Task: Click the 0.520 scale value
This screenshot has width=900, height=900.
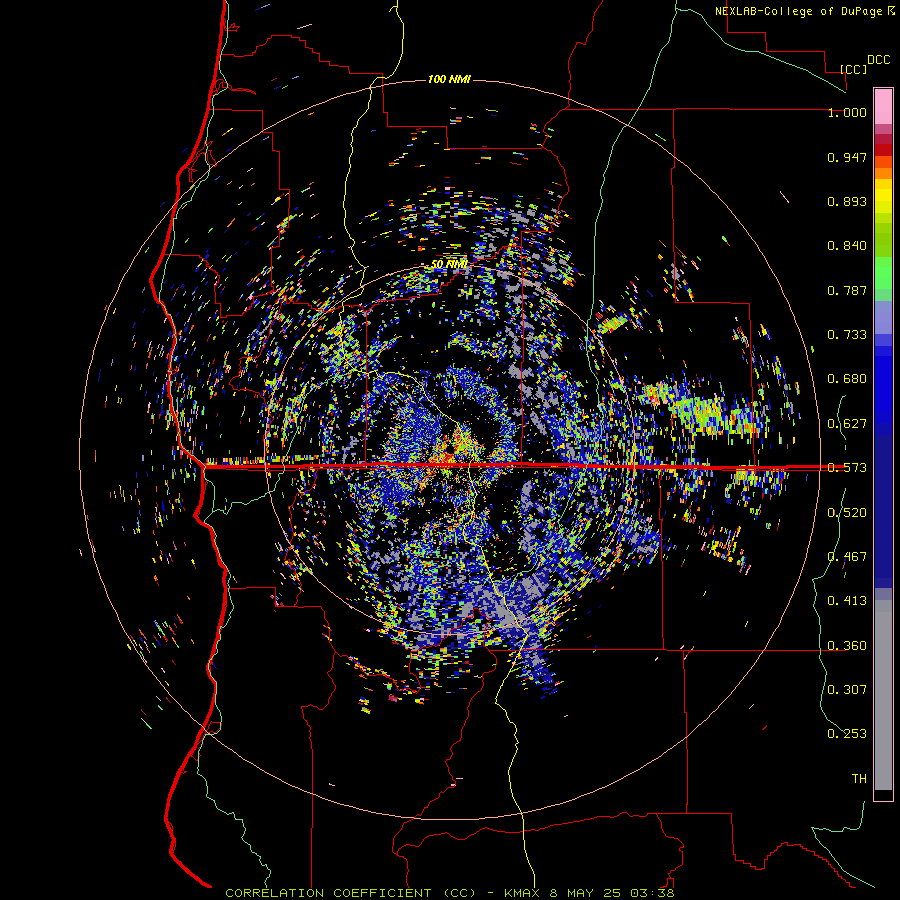Action: pos(847,513)
